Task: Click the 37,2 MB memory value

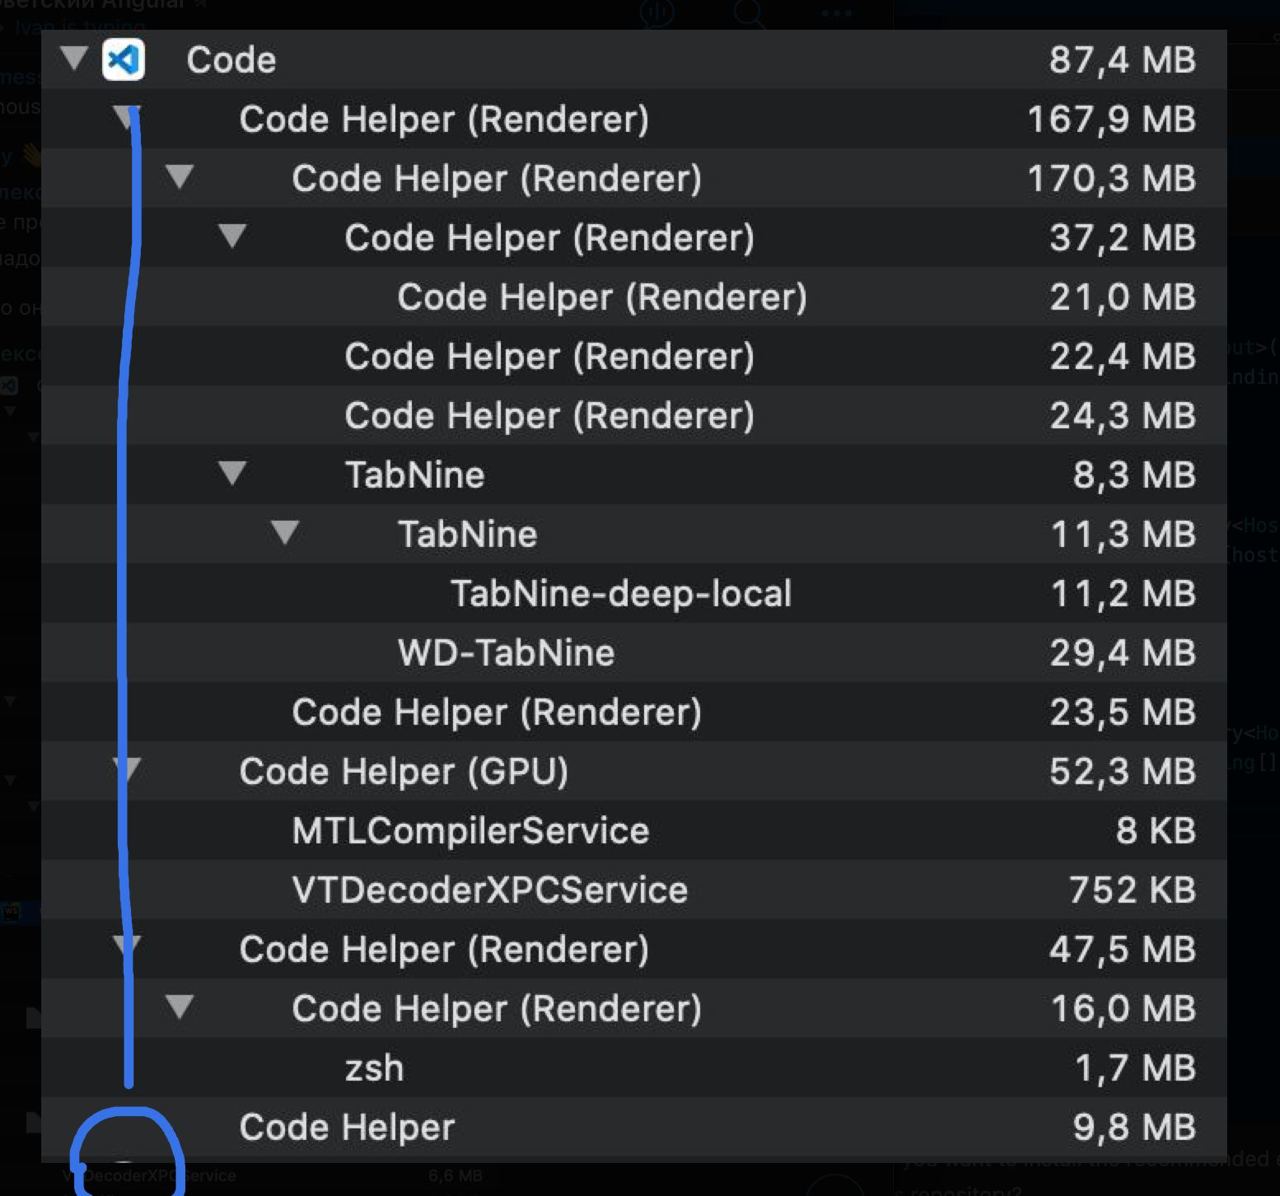Action: point(1122,238)
